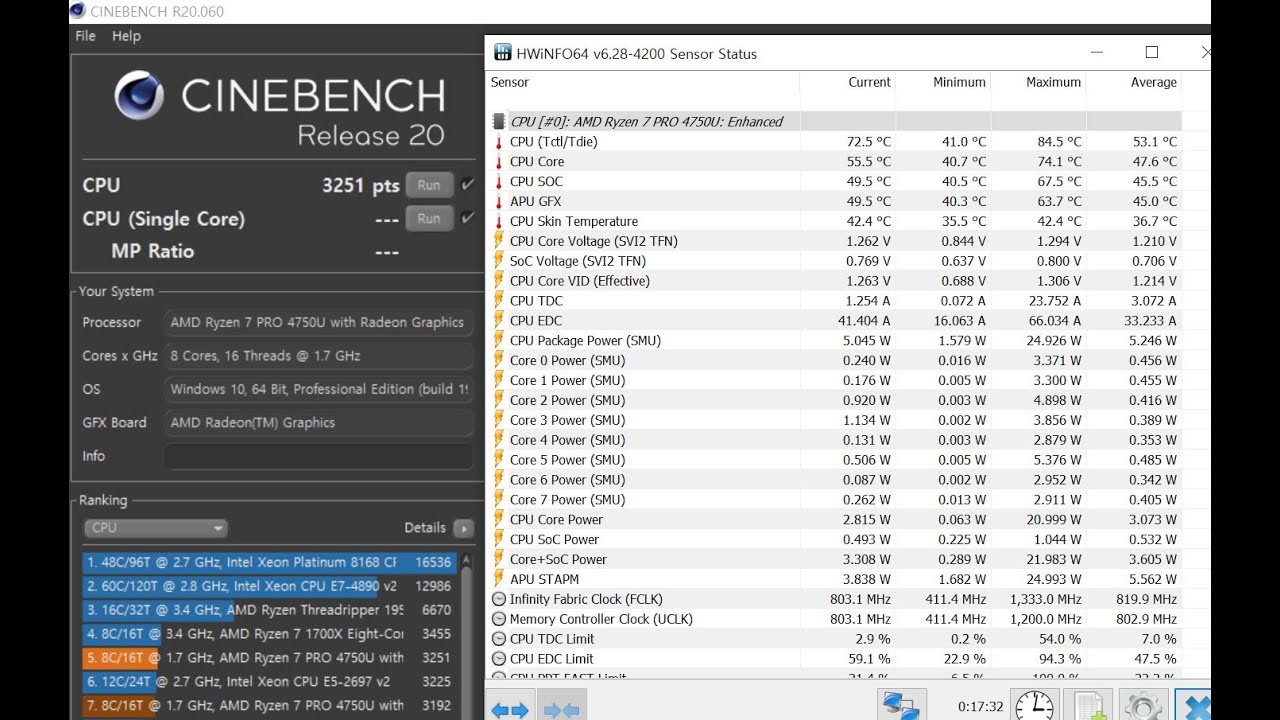
Task: Click lightning icon beside CPU EDC row
Action: [499, 321]
